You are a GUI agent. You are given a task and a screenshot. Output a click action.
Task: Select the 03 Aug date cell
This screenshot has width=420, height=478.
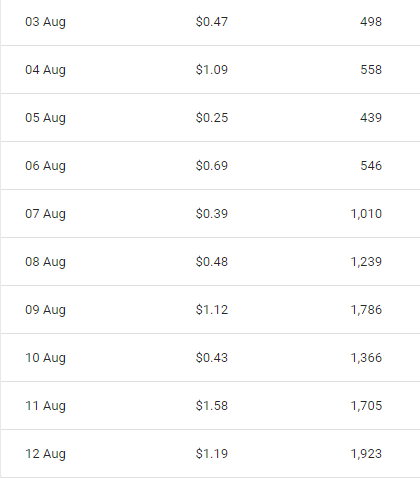45,22
